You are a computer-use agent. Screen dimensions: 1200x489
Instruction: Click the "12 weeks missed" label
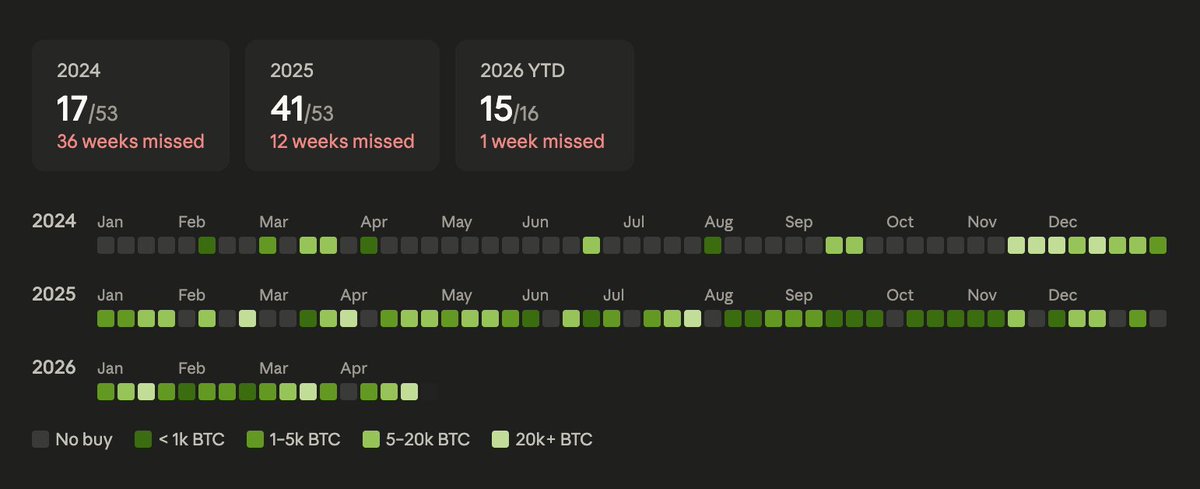point(342,141)
